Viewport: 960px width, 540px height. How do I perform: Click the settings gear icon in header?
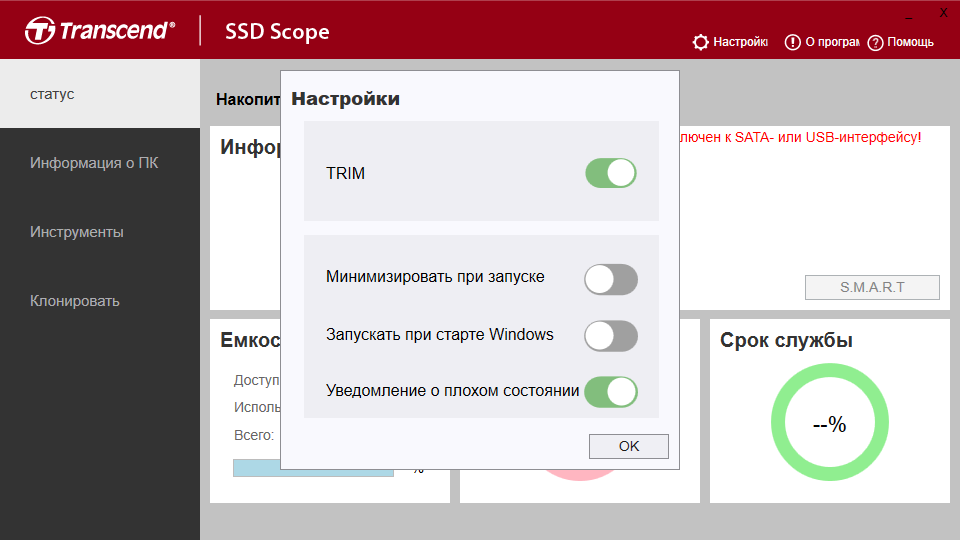click(700, 42)
